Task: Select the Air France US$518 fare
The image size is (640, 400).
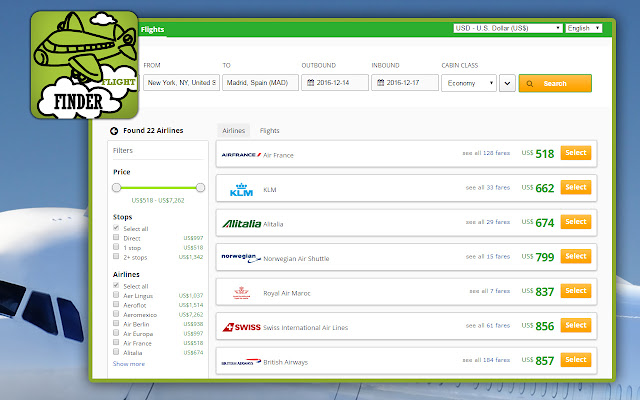Action: coord(576,153)
